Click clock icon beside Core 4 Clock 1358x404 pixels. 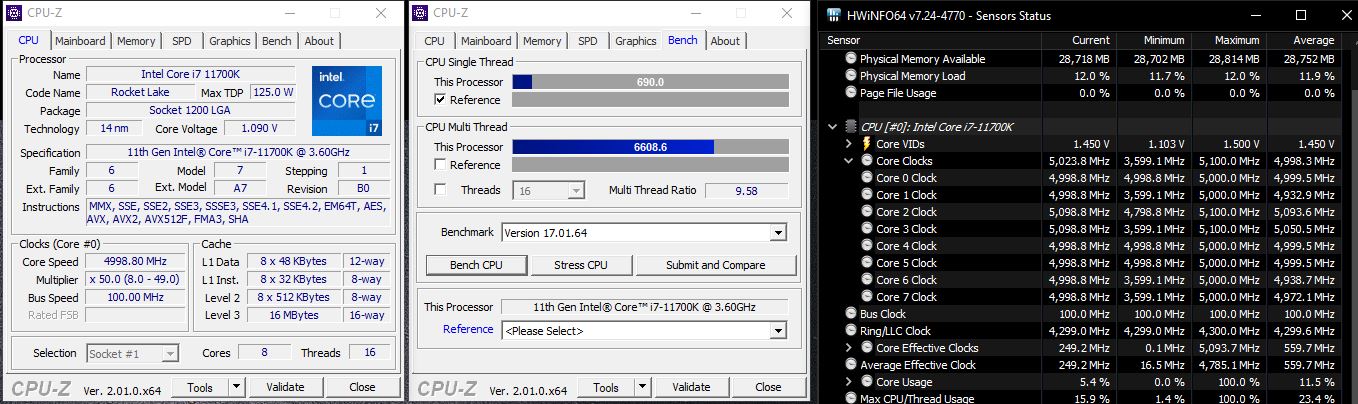[x=866, y=246]
